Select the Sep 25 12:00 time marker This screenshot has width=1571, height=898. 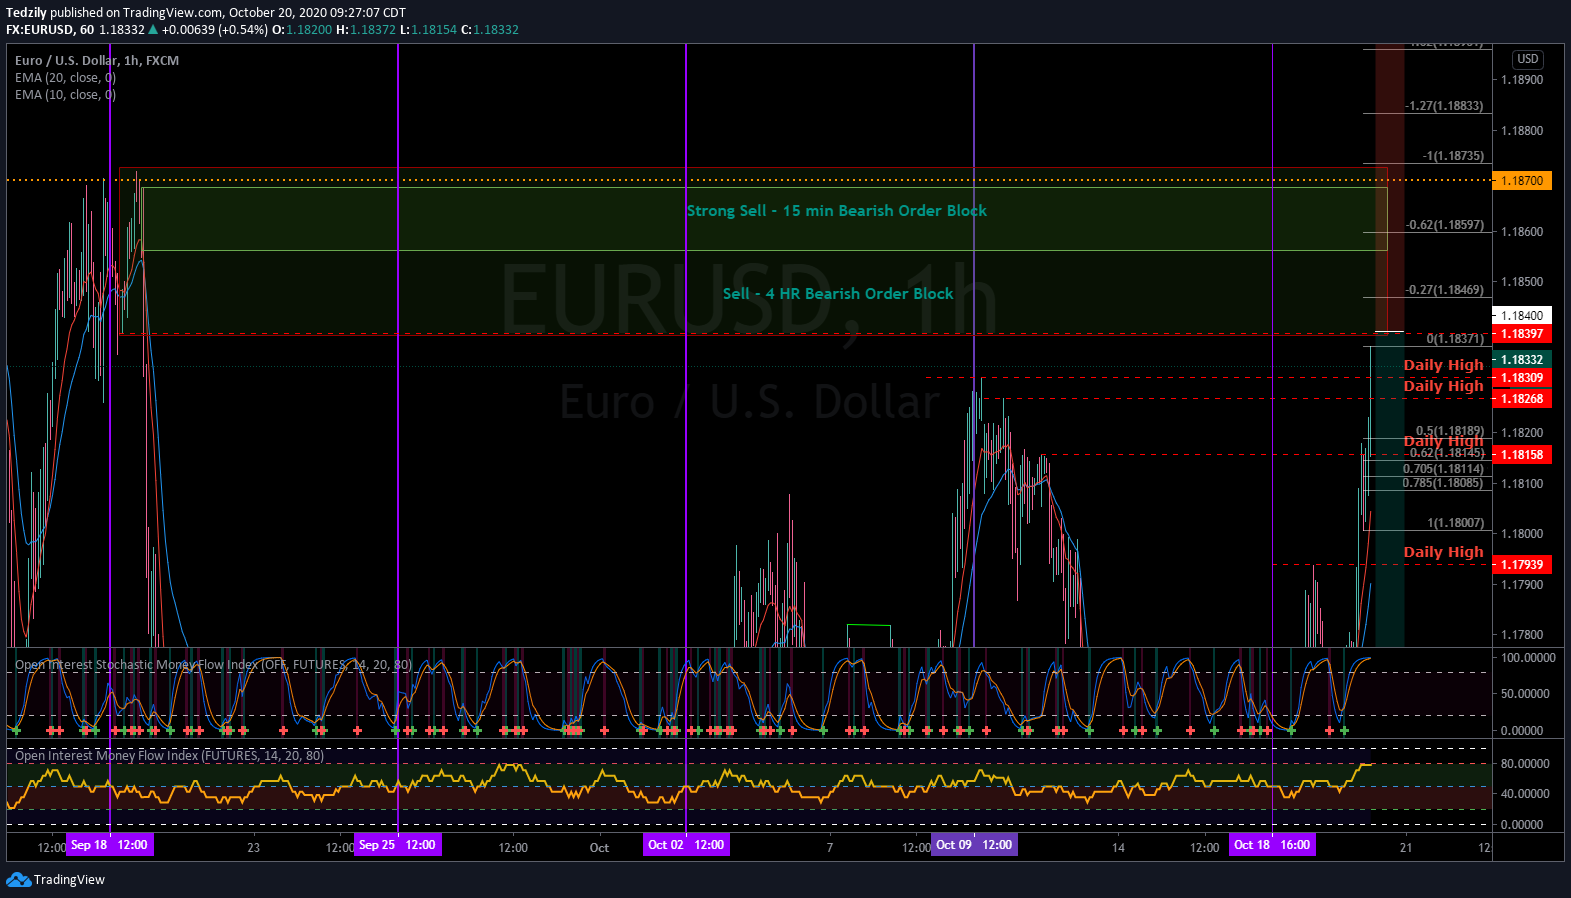pyautogui.click(x=397, y=845)
